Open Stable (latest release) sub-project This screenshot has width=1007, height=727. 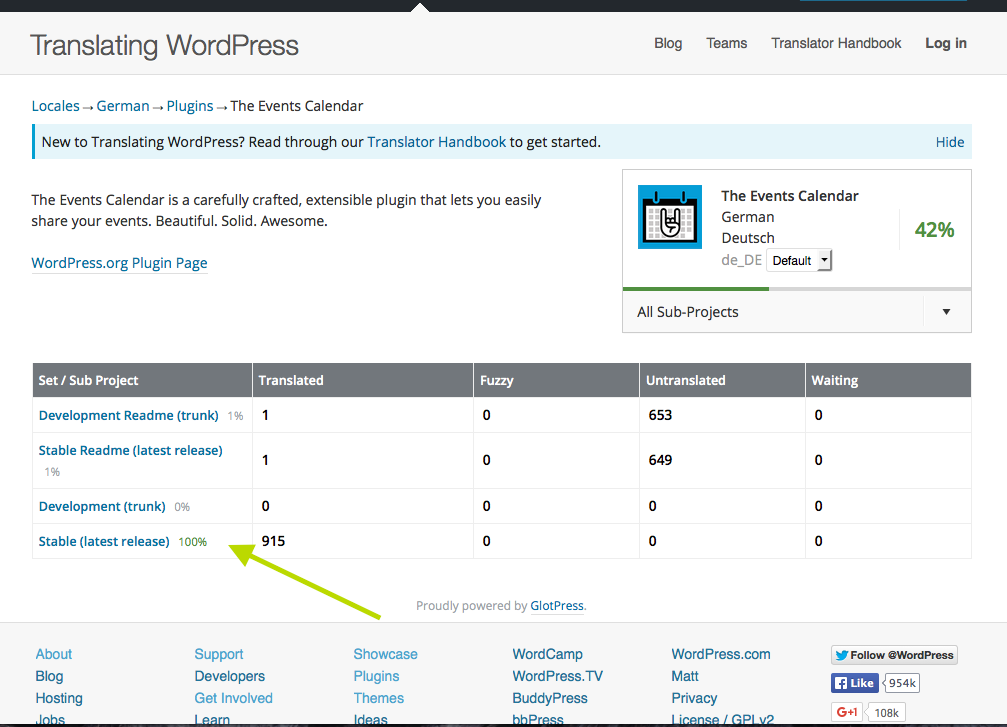click(104, 541)
